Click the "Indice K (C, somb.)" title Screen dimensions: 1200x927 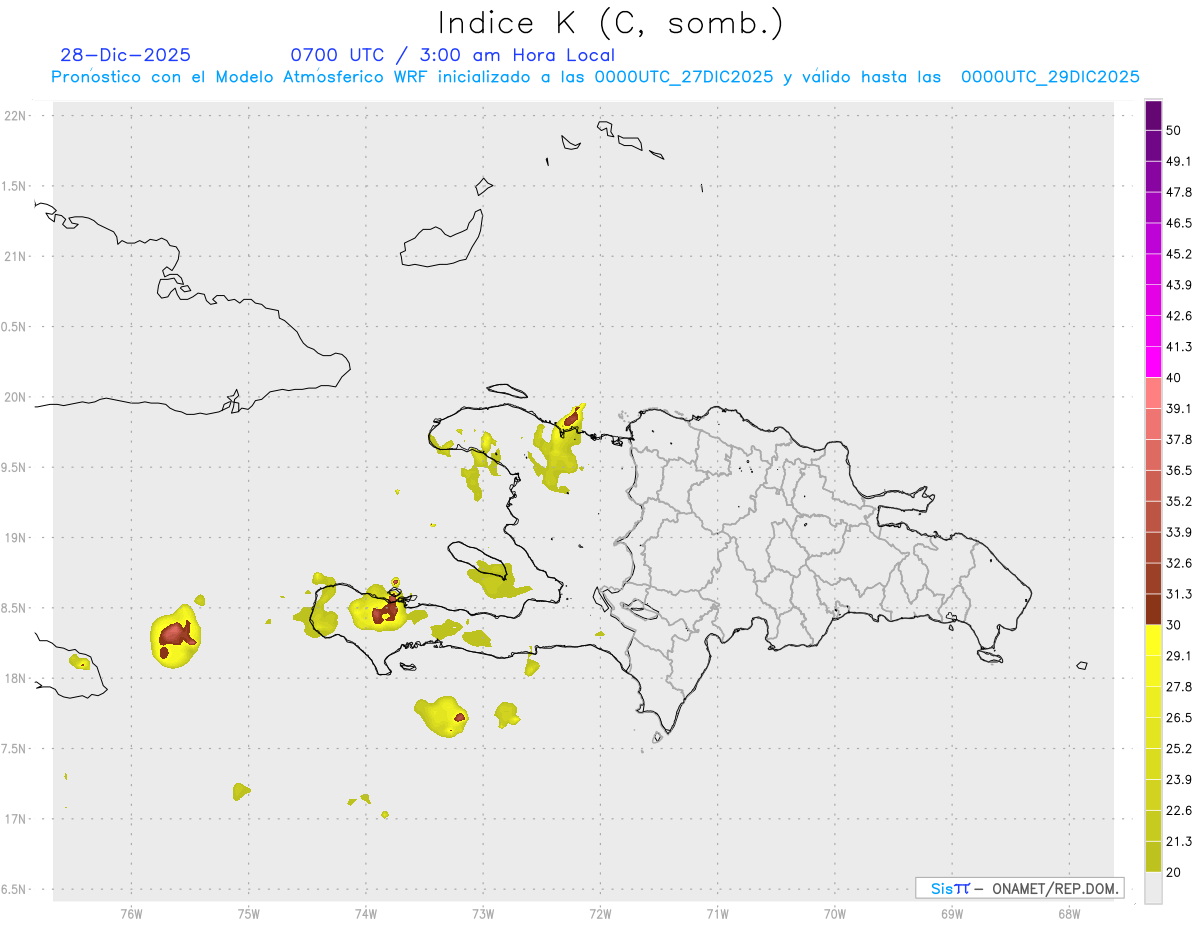coord(610,23)
